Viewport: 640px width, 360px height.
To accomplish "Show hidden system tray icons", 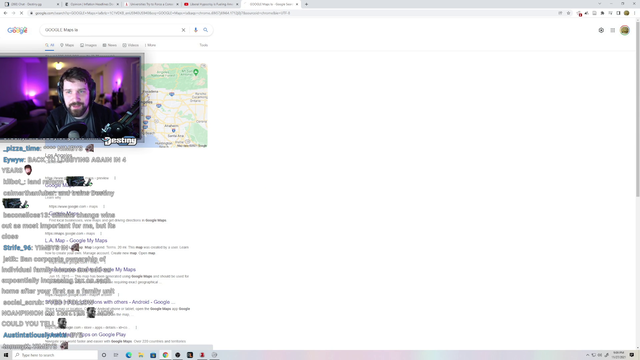I will tap(588, 355).
